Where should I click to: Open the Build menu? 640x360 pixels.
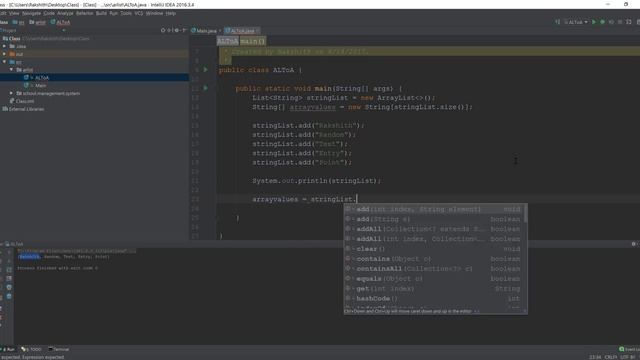101,13
